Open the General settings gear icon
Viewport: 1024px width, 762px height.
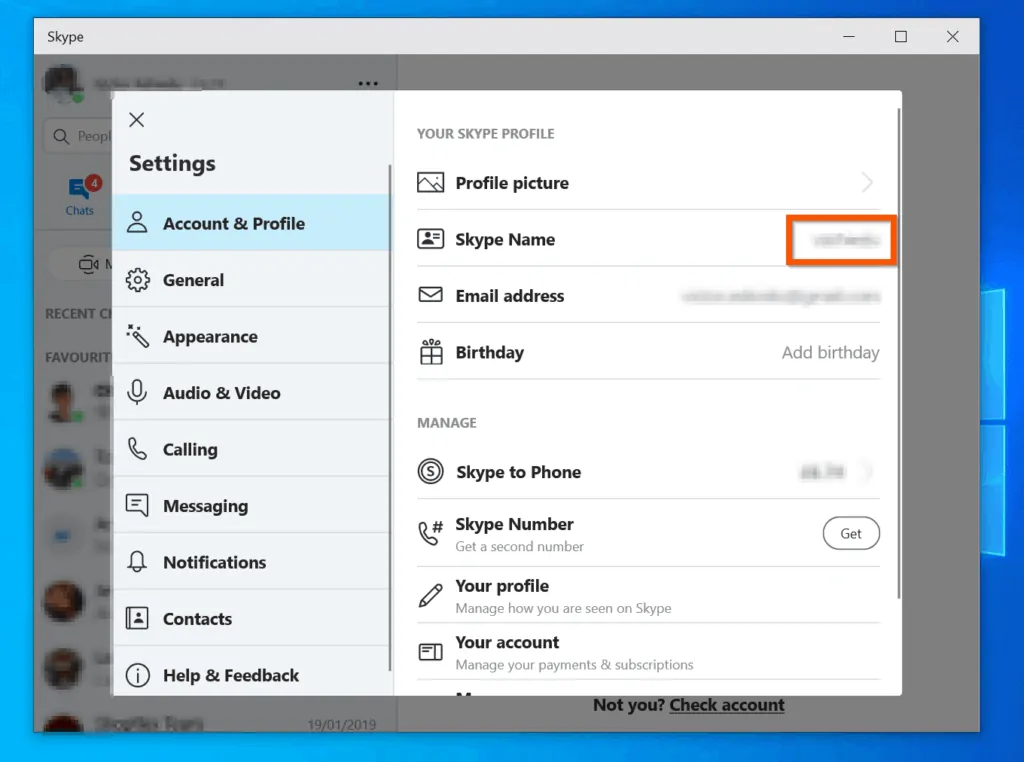136,280
